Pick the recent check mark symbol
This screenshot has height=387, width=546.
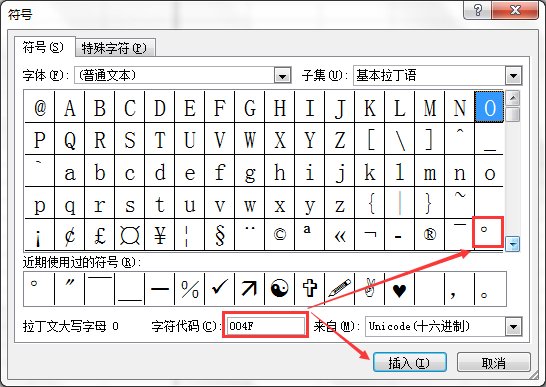click(x=220, y=289)
